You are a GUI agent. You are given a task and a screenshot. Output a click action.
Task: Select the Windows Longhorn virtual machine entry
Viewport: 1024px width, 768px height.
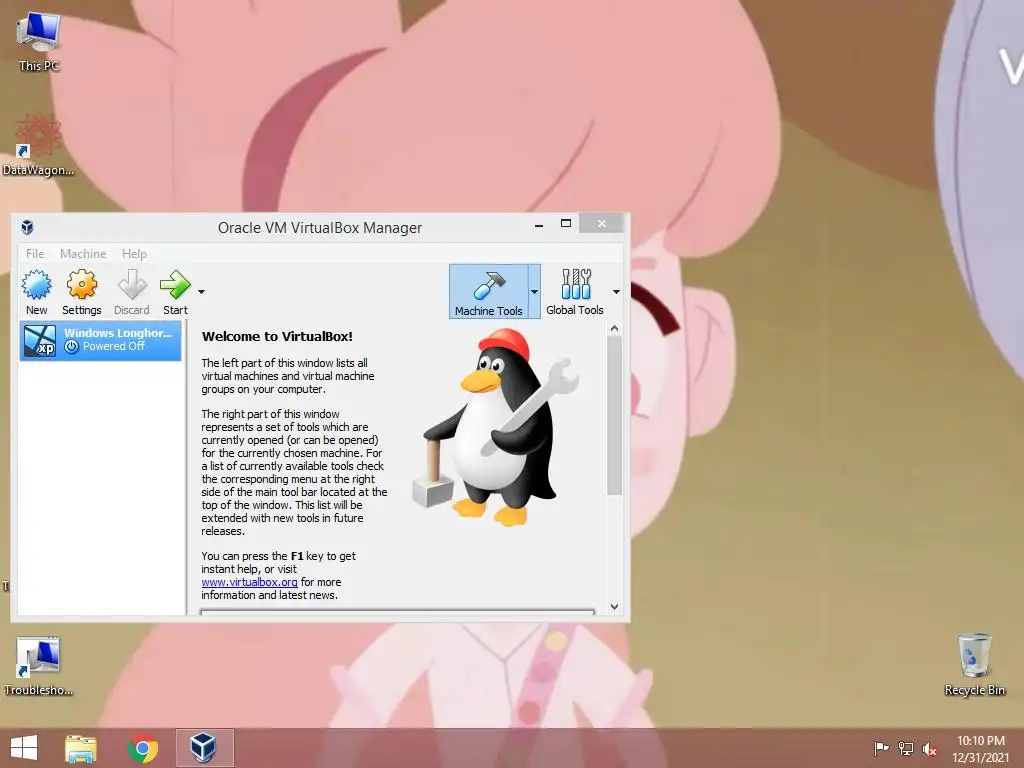click(101, 340)
